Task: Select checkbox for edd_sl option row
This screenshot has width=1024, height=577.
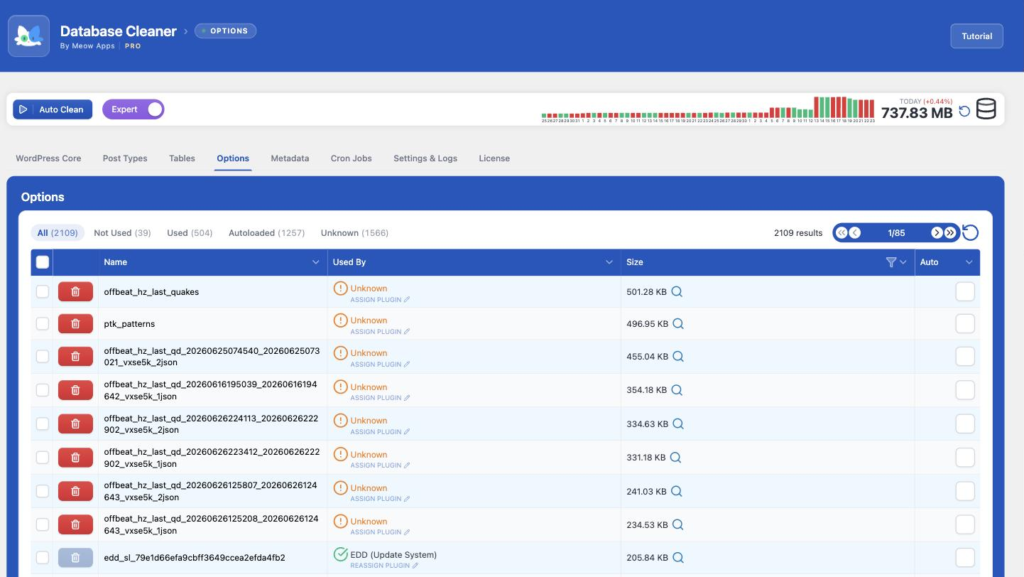Action: pos(42,558)
